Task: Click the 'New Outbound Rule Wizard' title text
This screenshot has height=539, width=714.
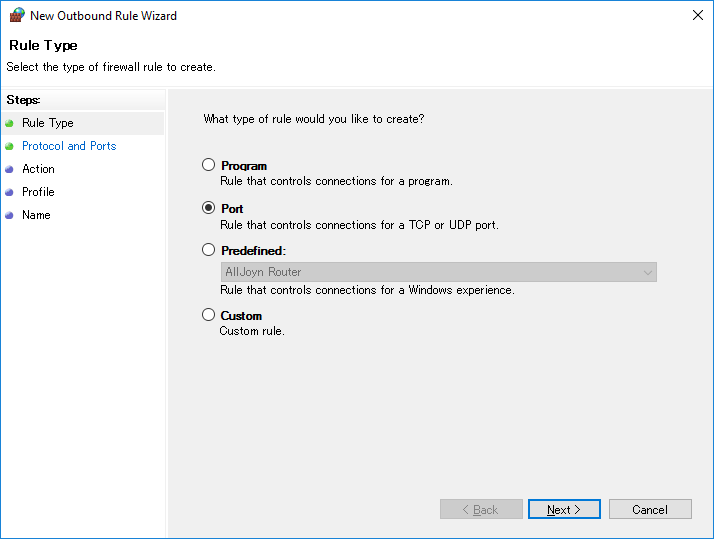Action: click(x=103, y=15)
